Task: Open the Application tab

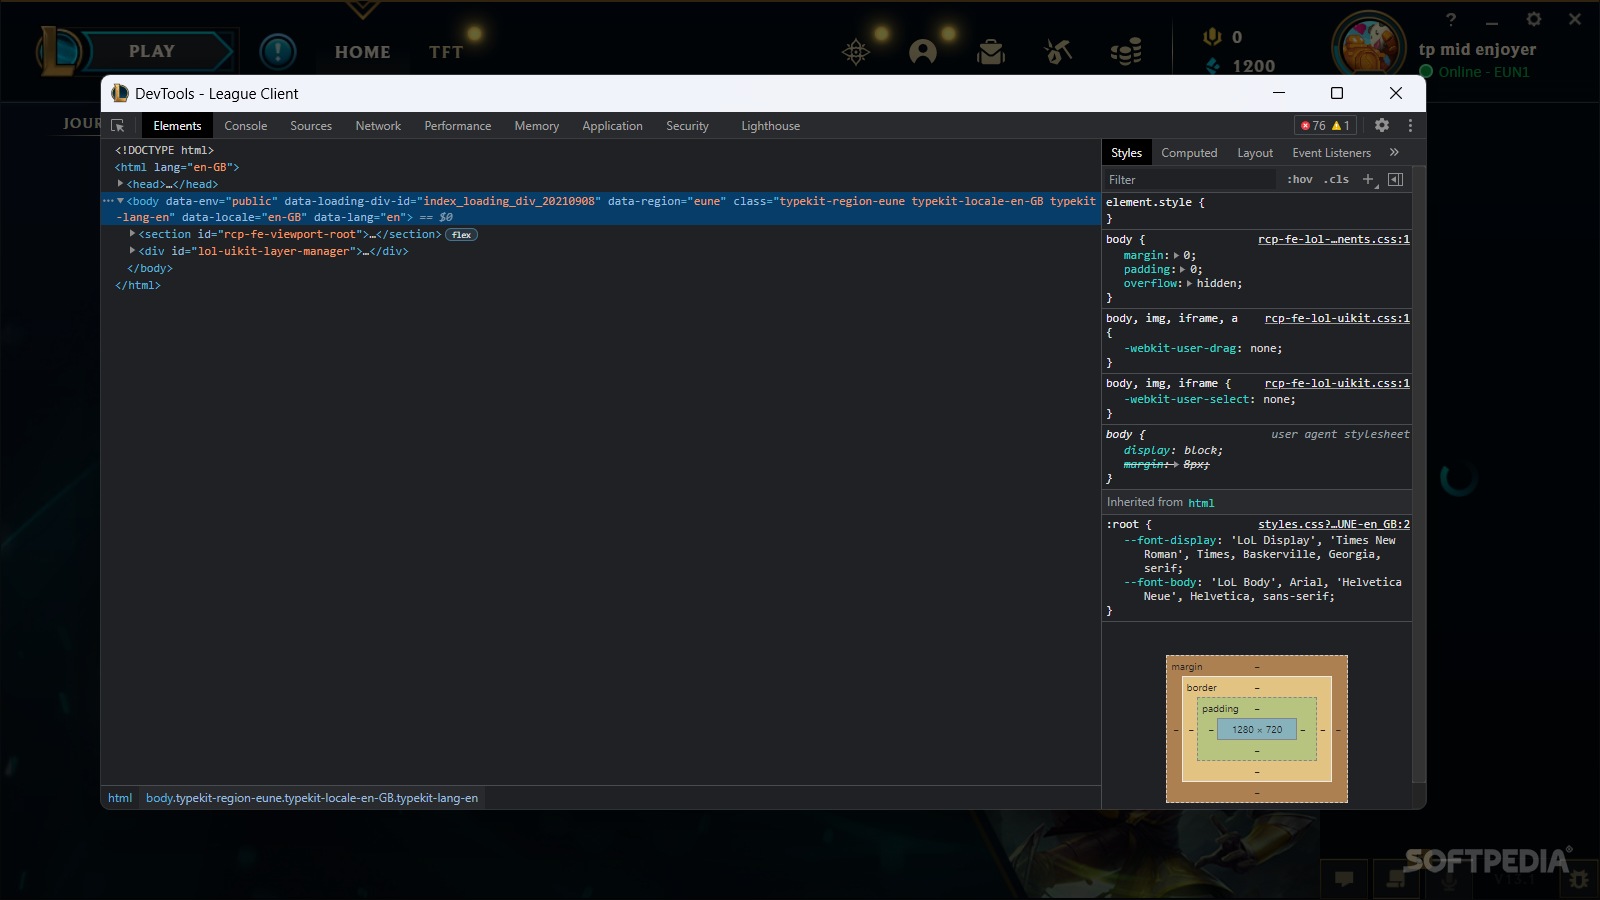Action: (612, 126)
